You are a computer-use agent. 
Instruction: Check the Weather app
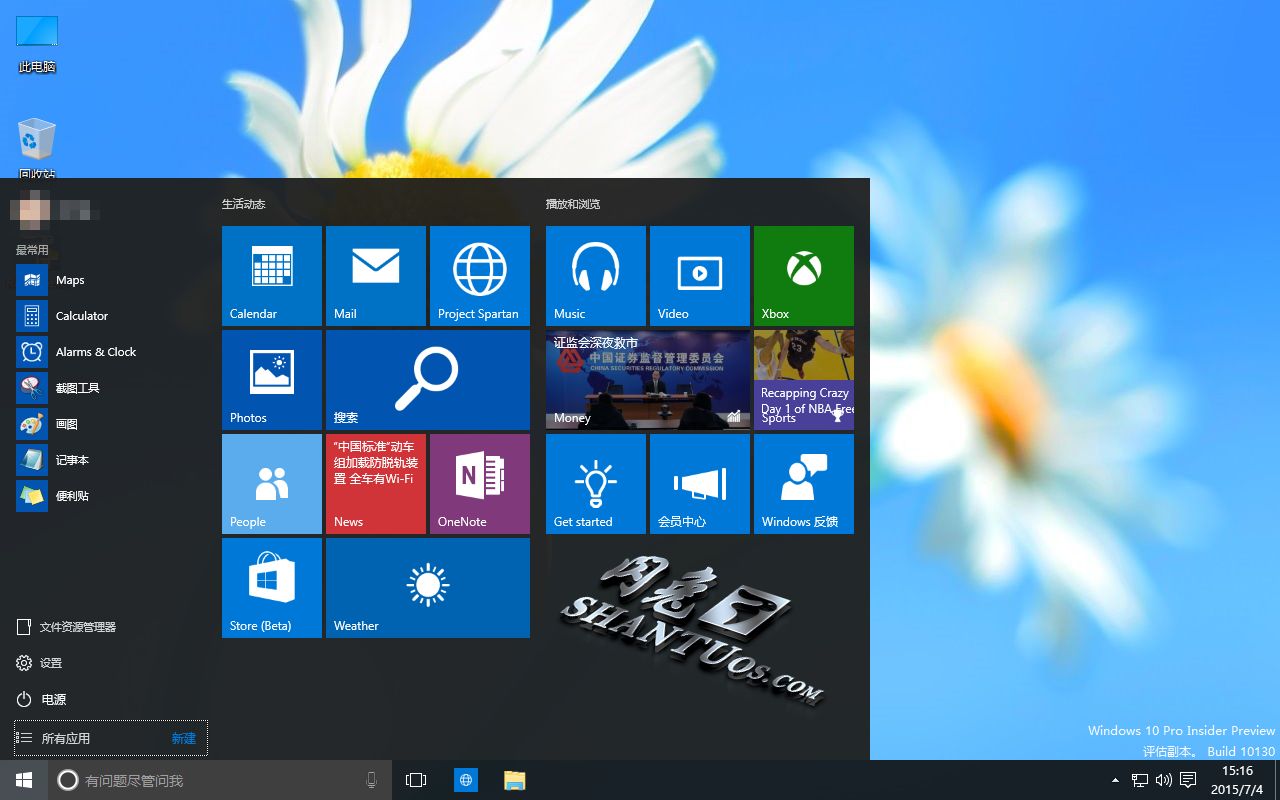tap(427, 588)
